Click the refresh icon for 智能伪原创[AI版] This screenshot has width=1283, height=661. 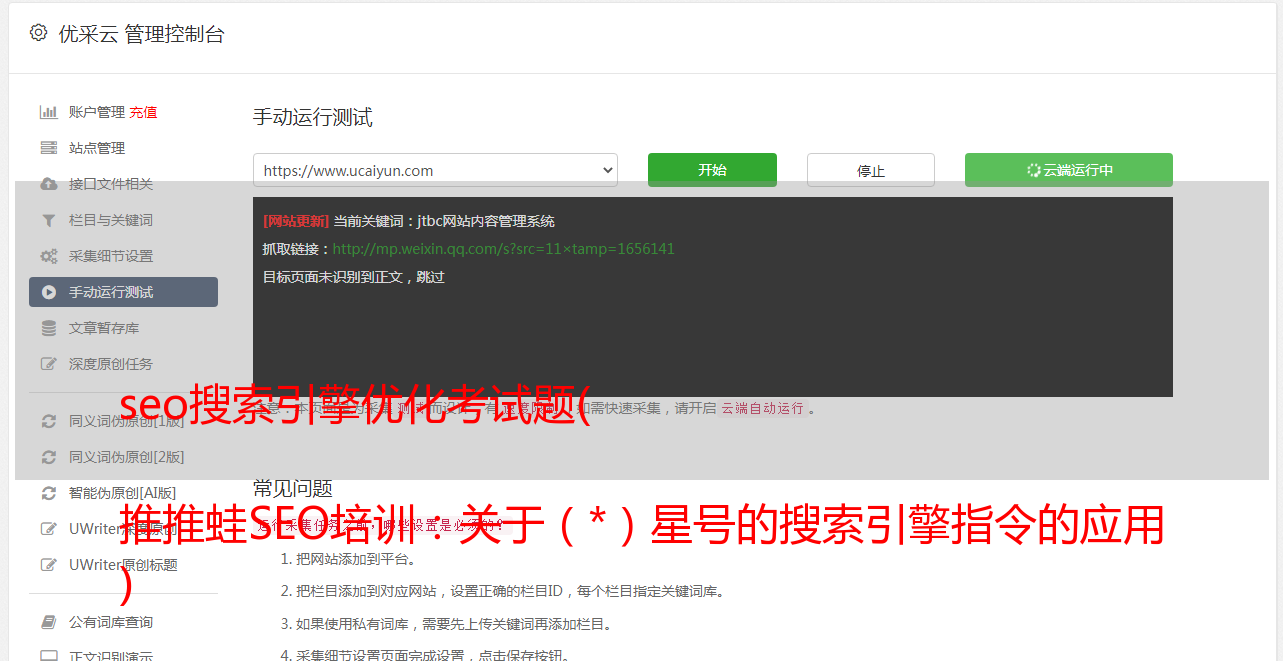tap(48, 493)
